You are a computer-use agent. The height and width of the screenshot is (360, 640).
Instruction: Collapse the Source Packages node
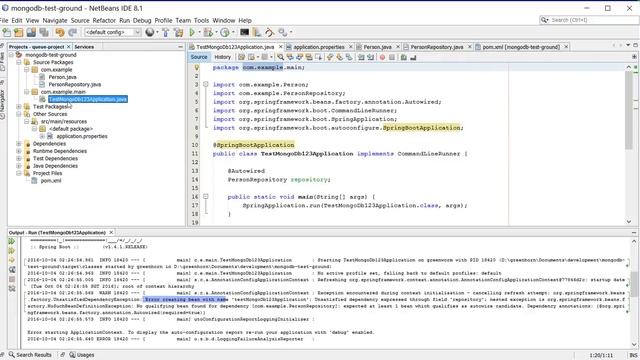coord(19,62)
